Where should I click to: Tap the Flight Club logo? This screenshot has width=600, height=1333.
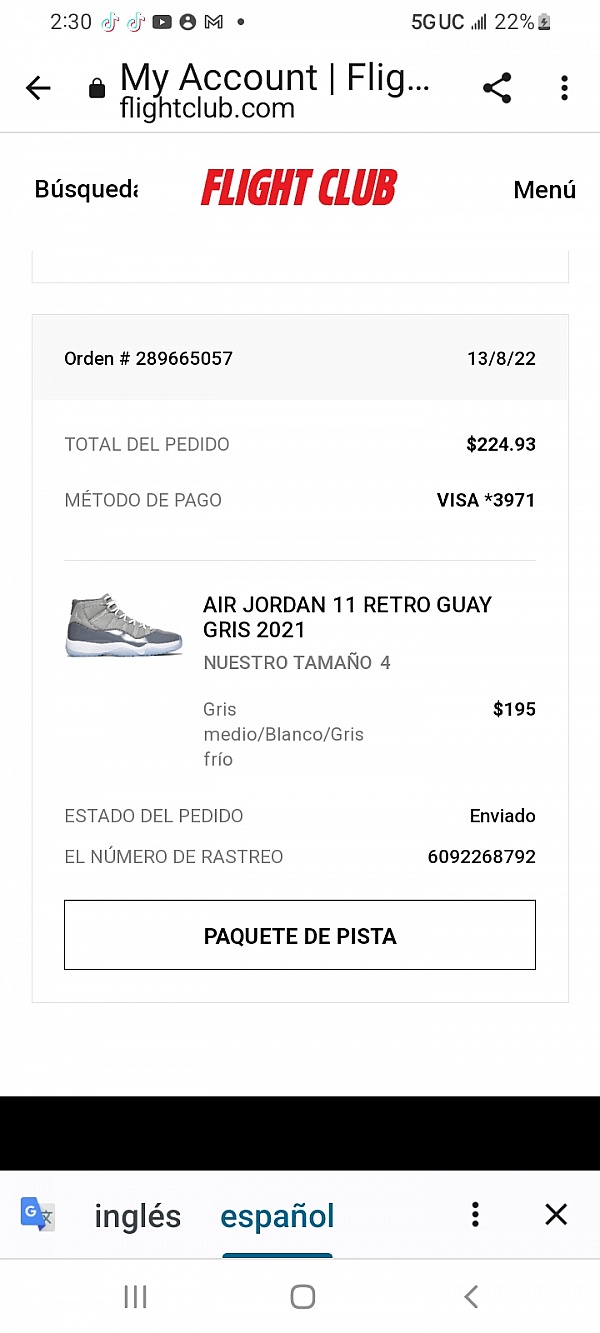(x=299, y=188)
